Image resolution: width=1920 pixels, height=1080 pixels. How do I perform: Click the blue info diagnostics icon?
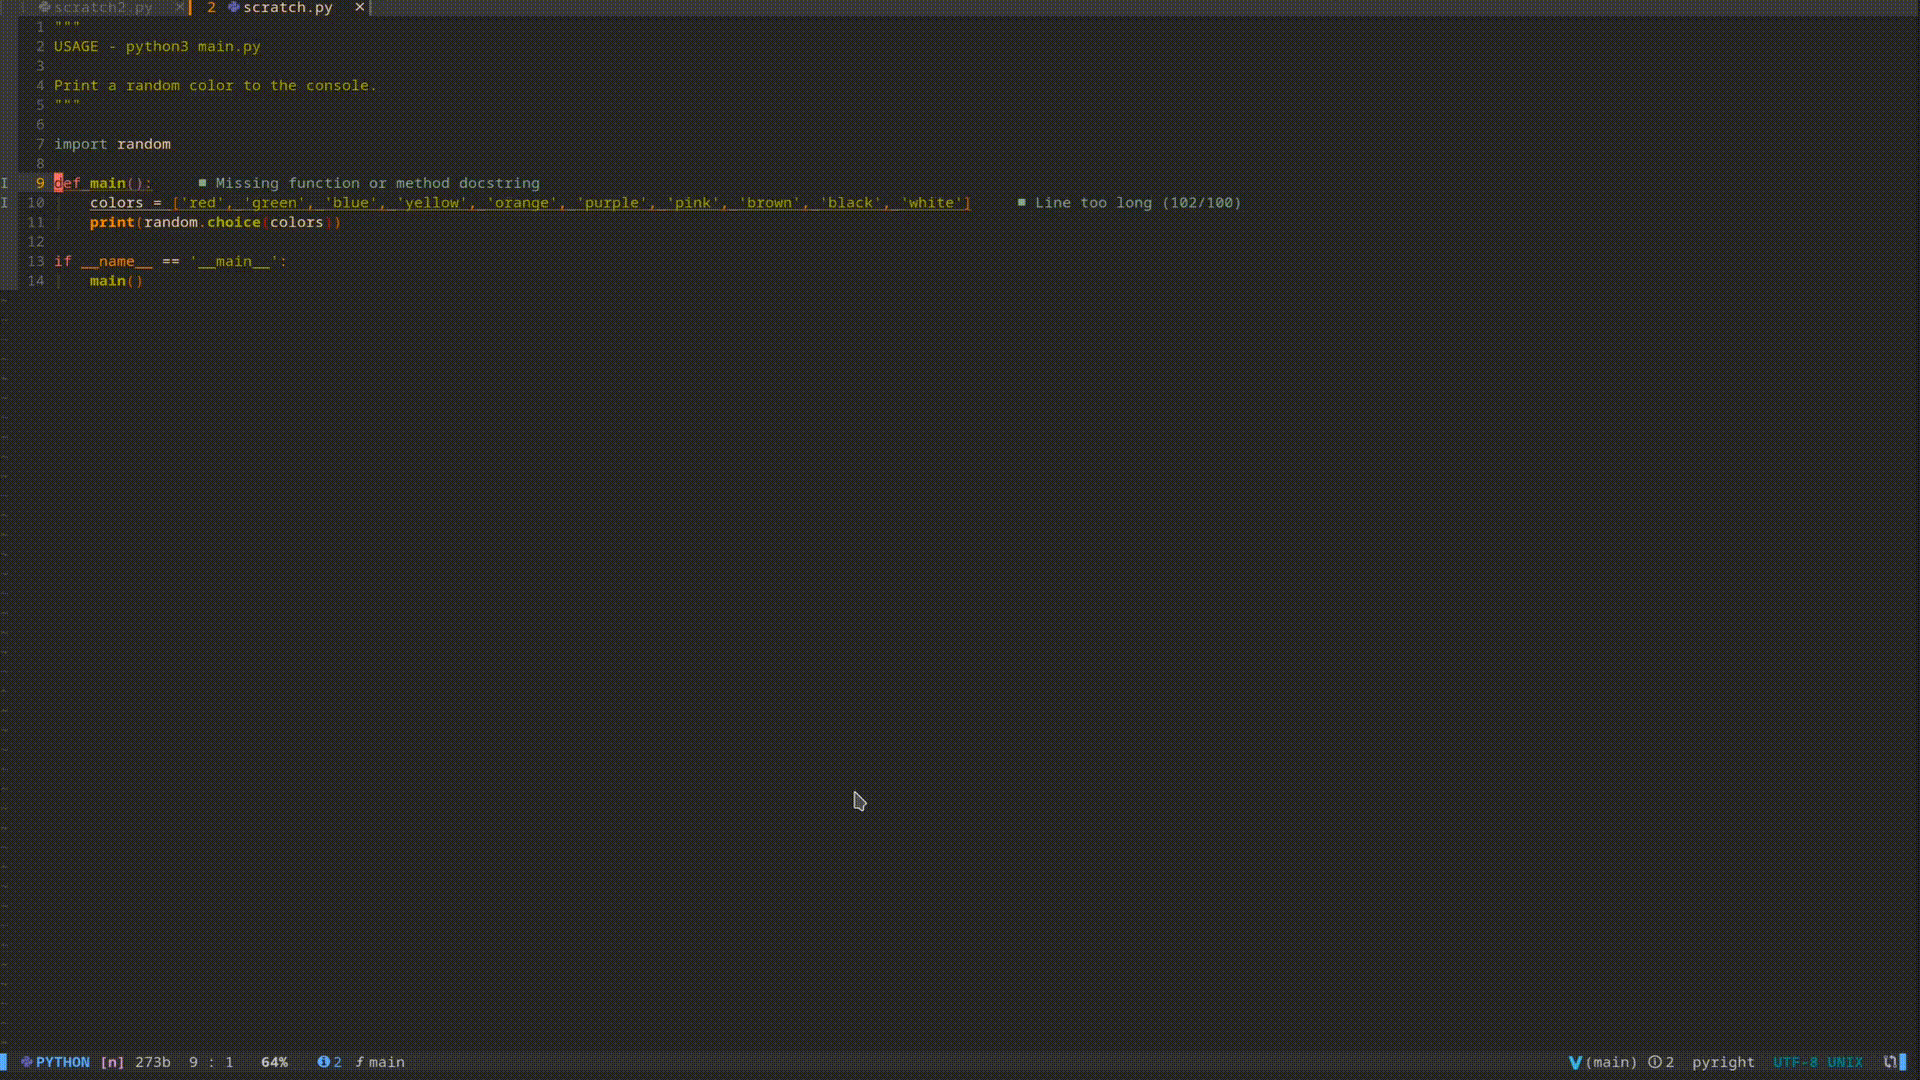(x=323, y=1062)
